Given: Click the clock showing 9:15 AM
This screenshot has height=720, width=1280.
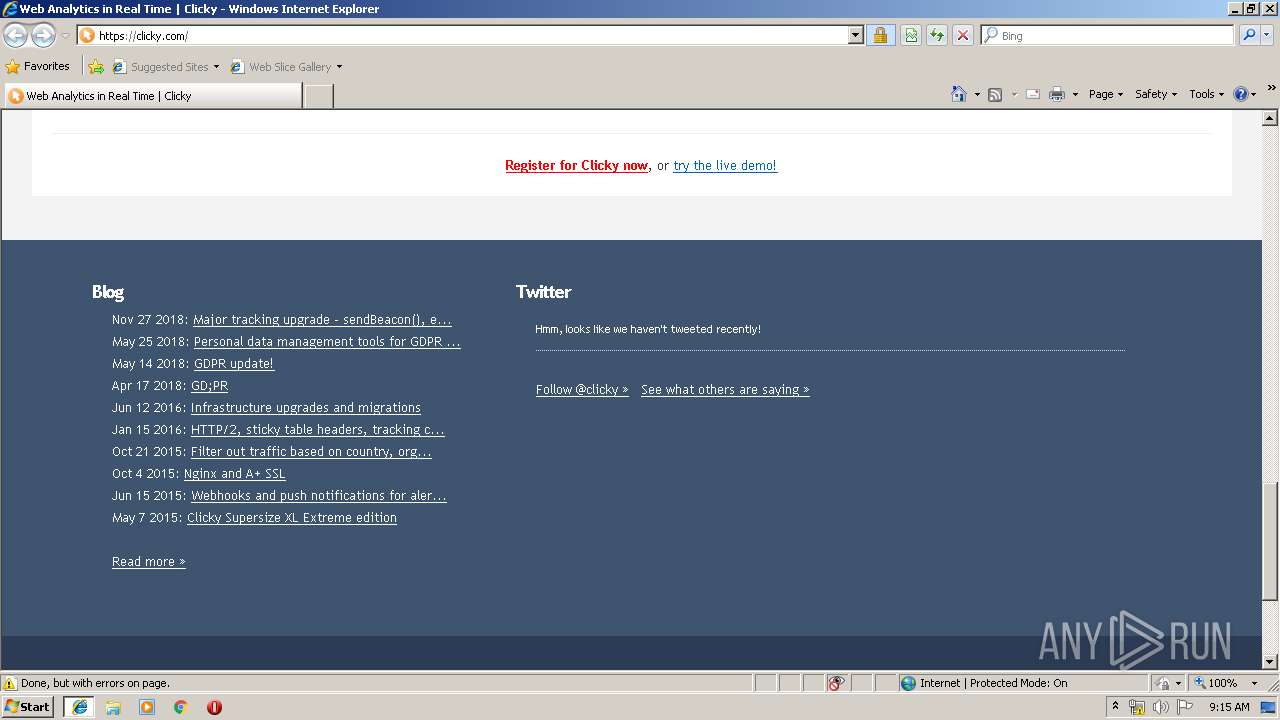Looking at the screenshot, I should (x=1229, y=707).
